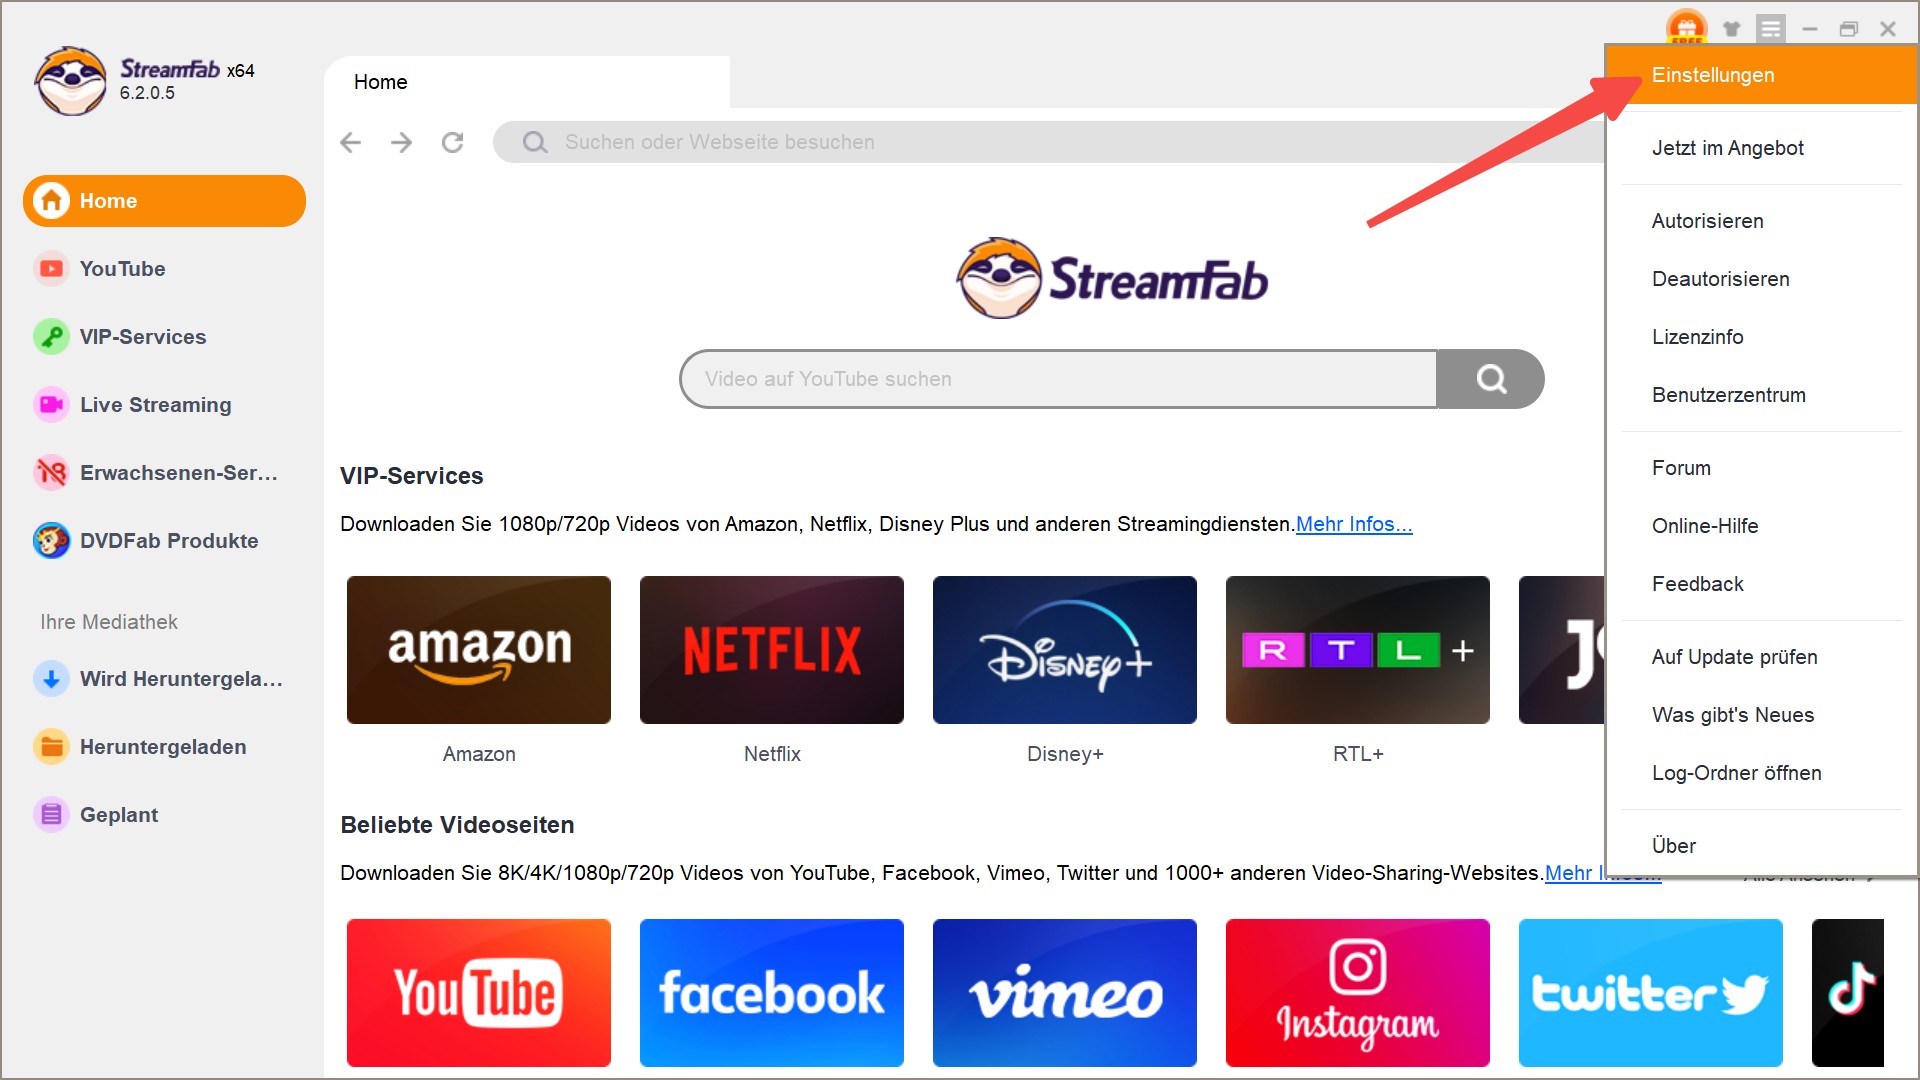Open the hamburger menu icon in the title bar
Viewport: 1920px width, 1080px height.
(1771, 28)
